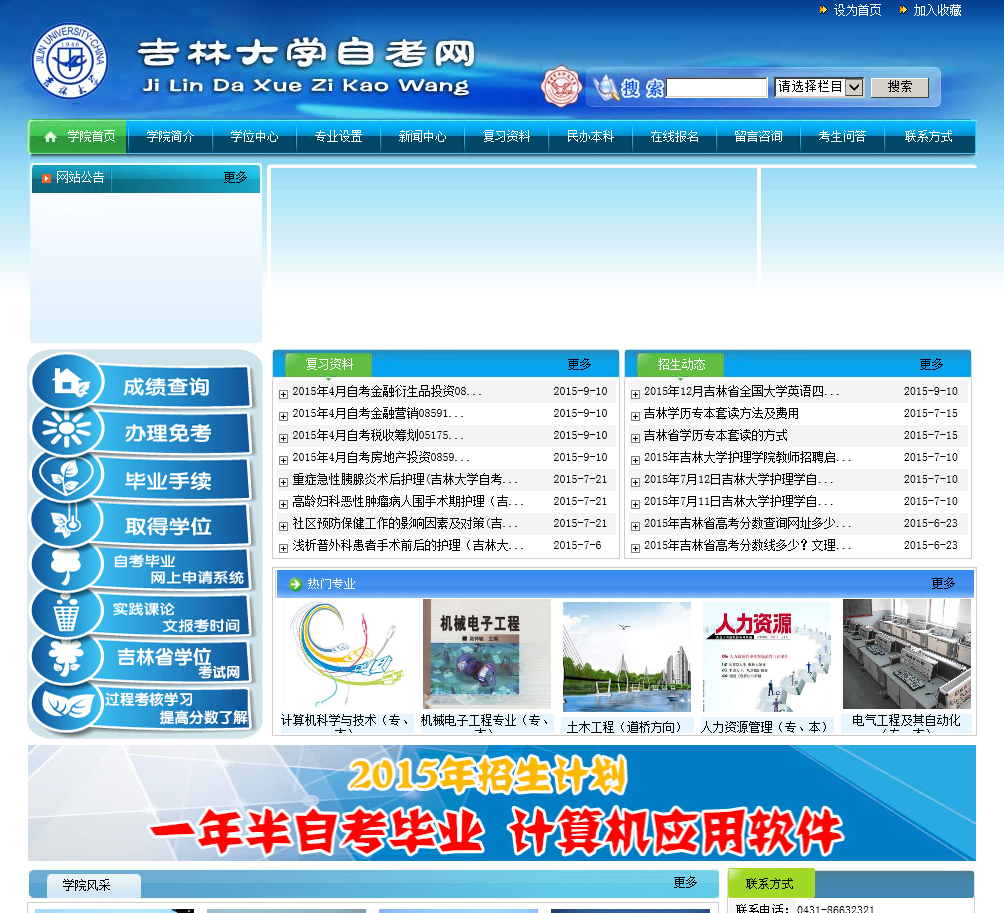Click the flower icon beside 吉林省学位考试网

point(66,658)
